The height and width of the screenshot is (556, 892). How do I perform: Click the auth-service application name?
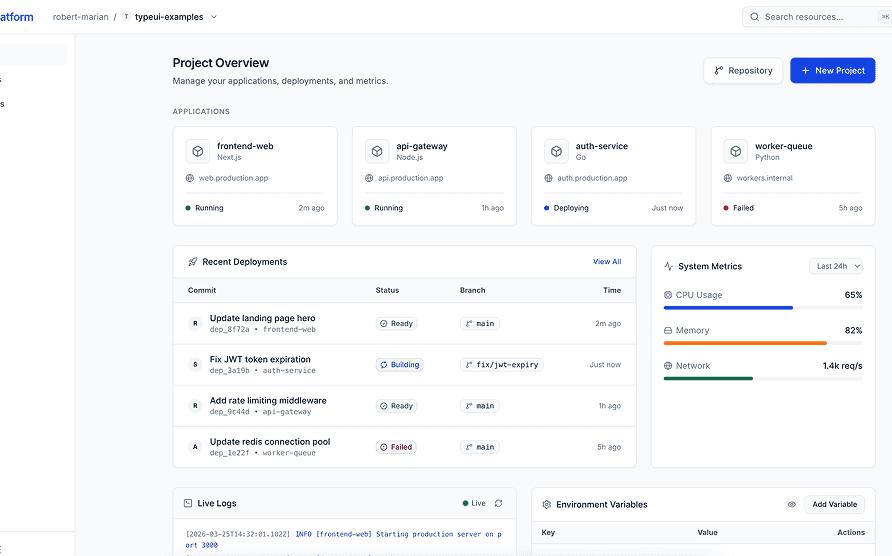click(602, 146)
